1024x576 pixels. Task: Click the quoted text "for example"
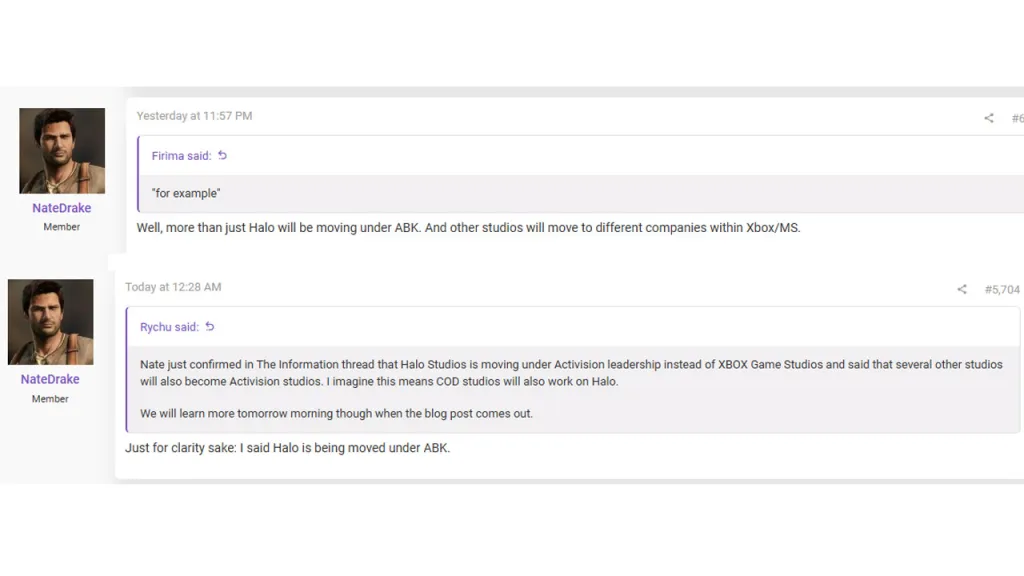click(186, 193)
